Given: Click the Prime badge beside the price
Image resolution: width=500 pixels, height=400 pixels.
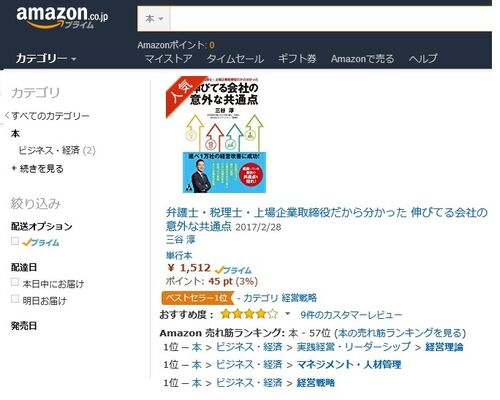Looking at the screenshot, I should [233, 270].
